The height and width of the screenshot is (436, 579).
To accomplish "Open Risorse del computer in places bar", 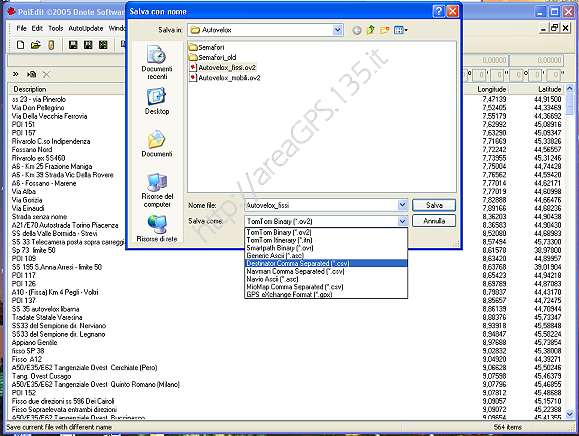I will [157, 190].
